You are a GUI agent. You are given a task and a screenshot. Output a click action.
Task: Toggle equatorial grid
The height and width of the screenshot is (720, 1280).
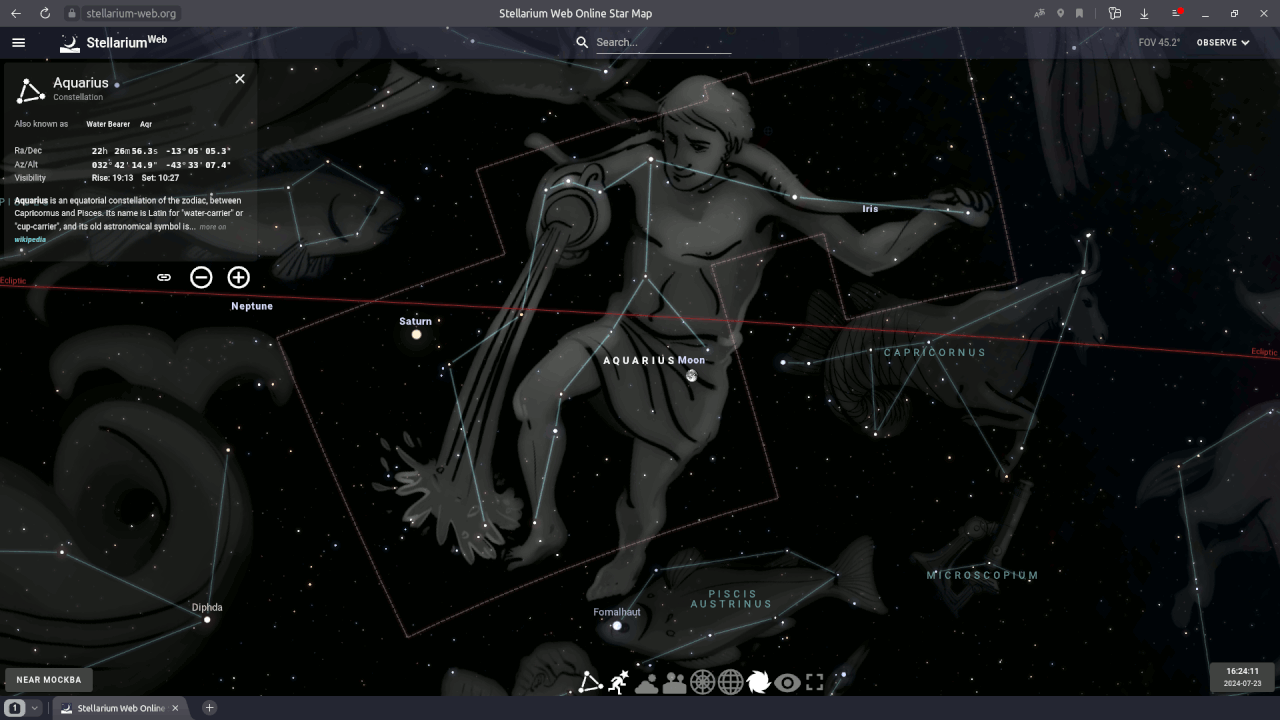[x=731, y=682]
